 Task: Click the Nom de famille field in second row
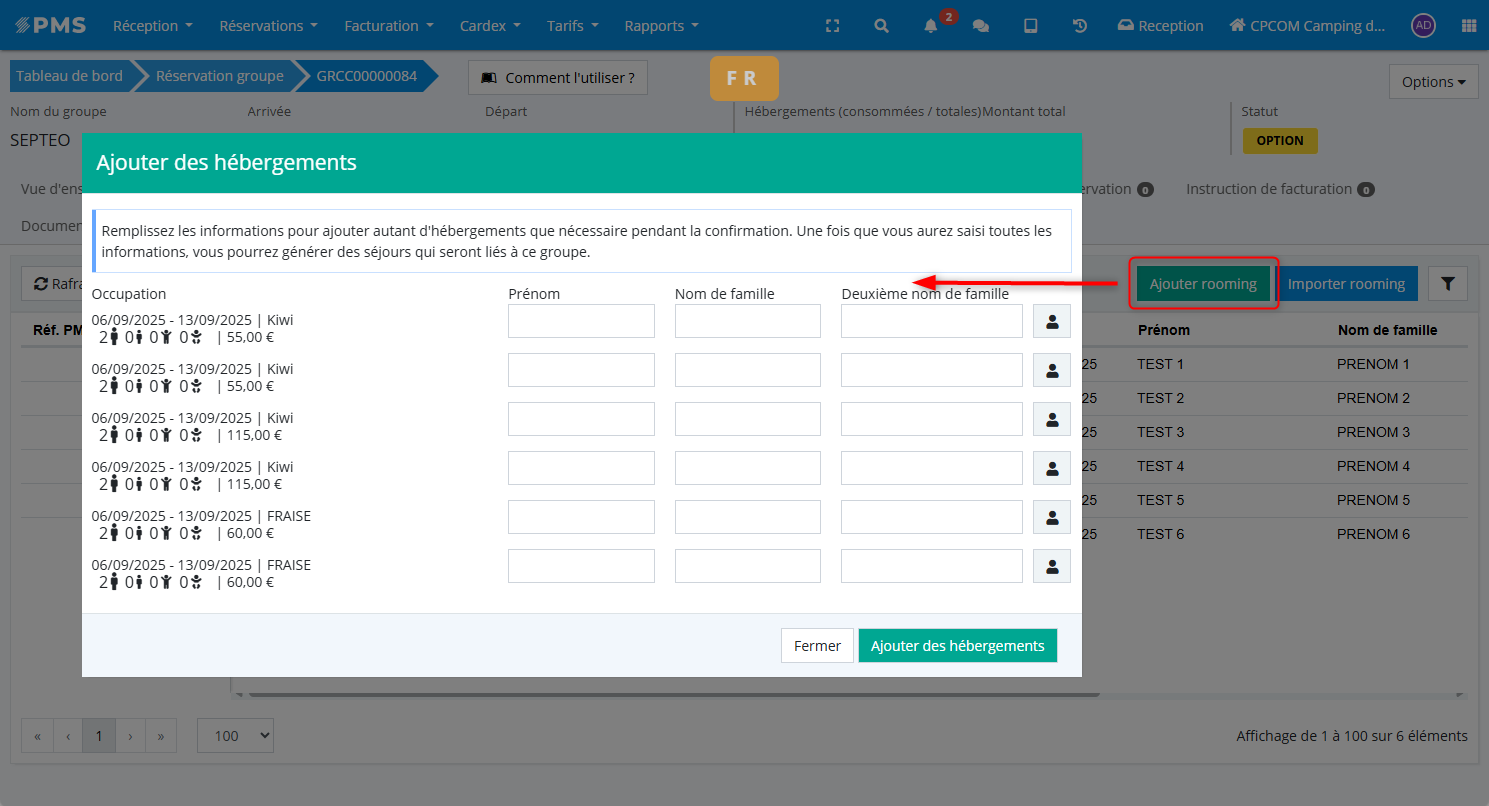click(747, 370)
